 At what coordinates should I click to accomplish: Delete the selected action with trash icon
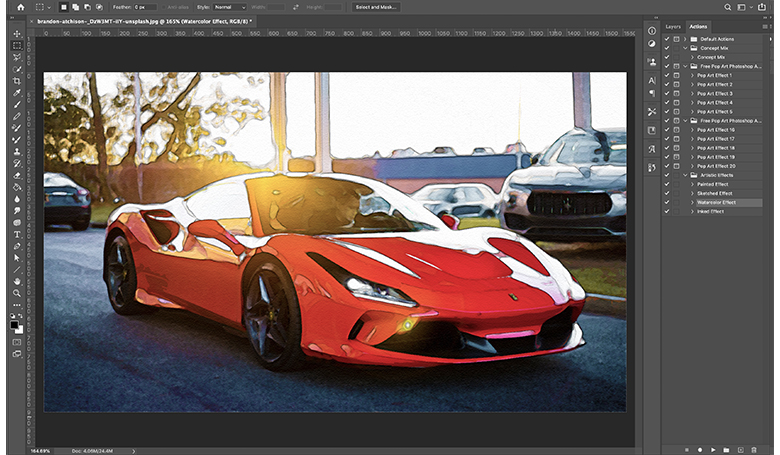pos(754,450)
